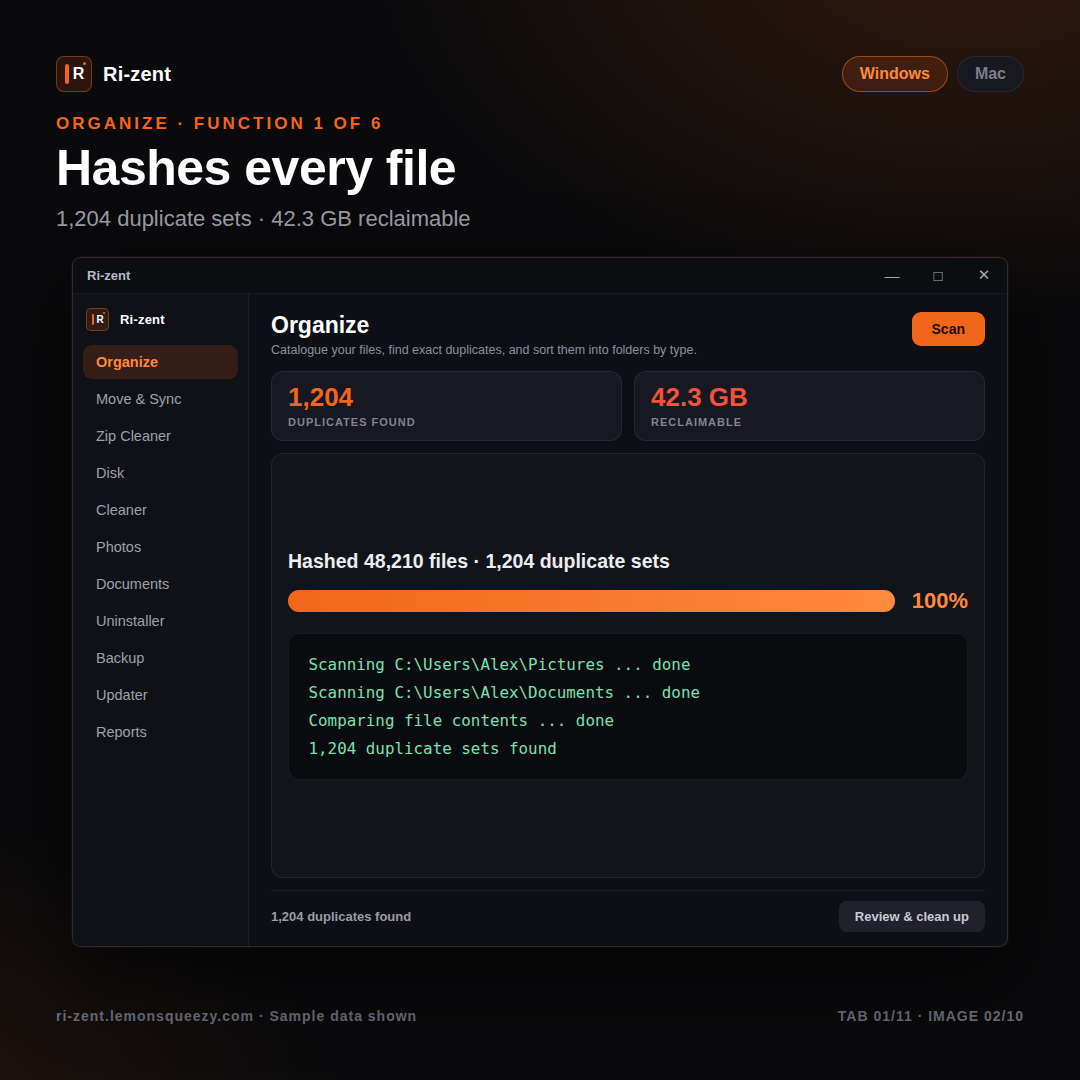Click the log line 'Scanning C:\Users\Alex\Pictures ... done'

[499, 665]
